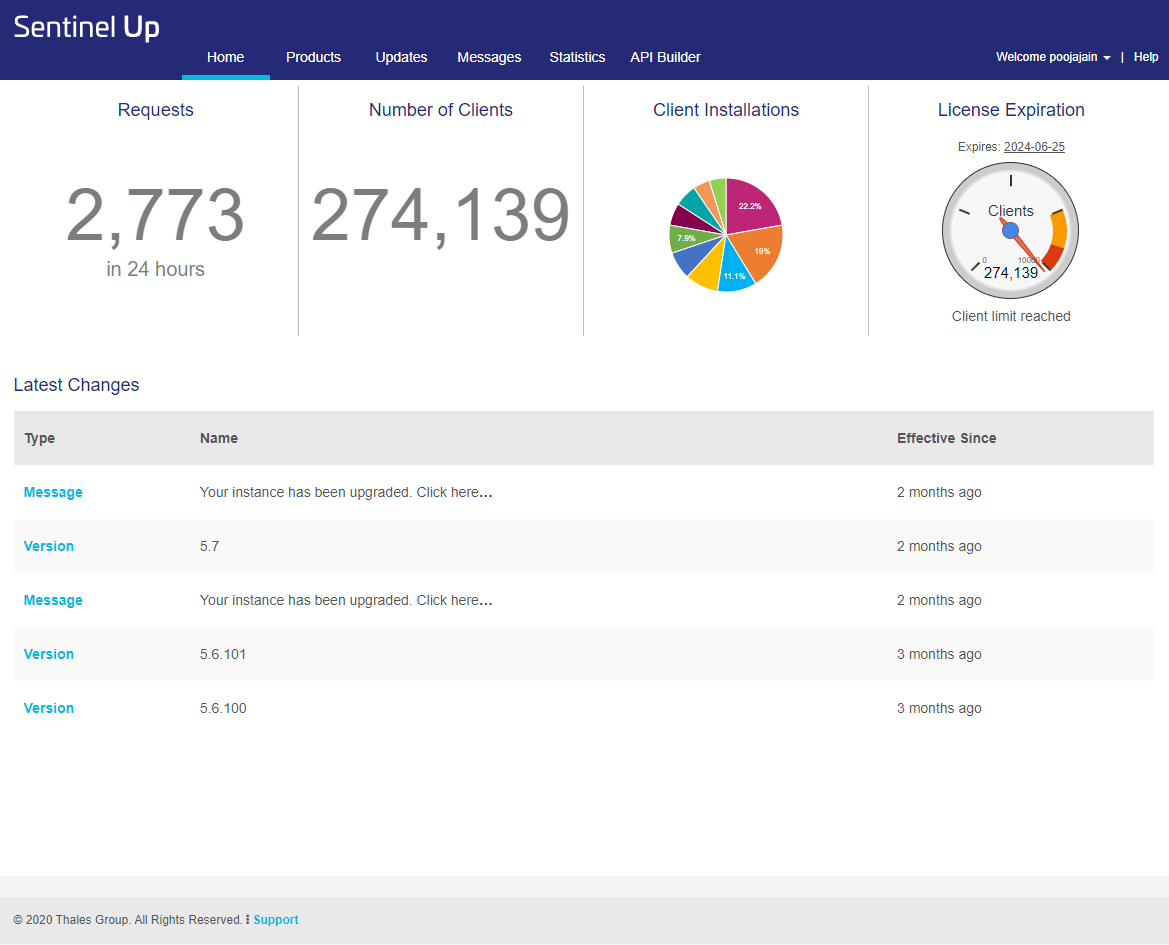Click the Requests heading
Viewport: 1169px width, 945px height.
click(x=155, y=110)
